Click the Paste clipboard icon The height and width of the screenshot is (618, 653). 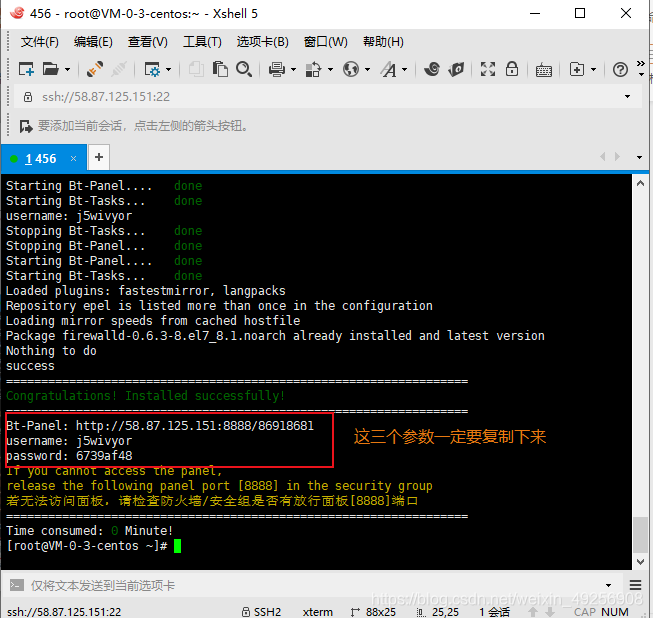click(x=220, y=69)
